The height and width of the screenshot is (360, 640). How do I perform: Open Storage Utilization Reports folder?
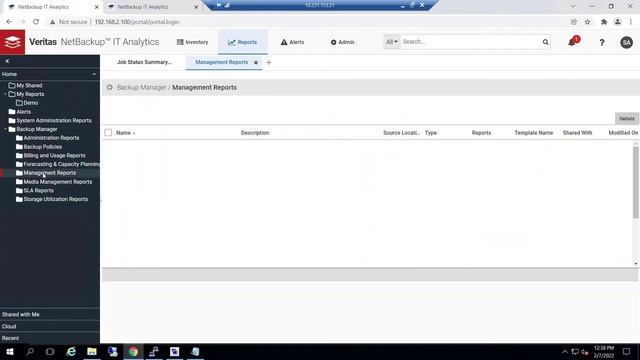click(52, 199)
